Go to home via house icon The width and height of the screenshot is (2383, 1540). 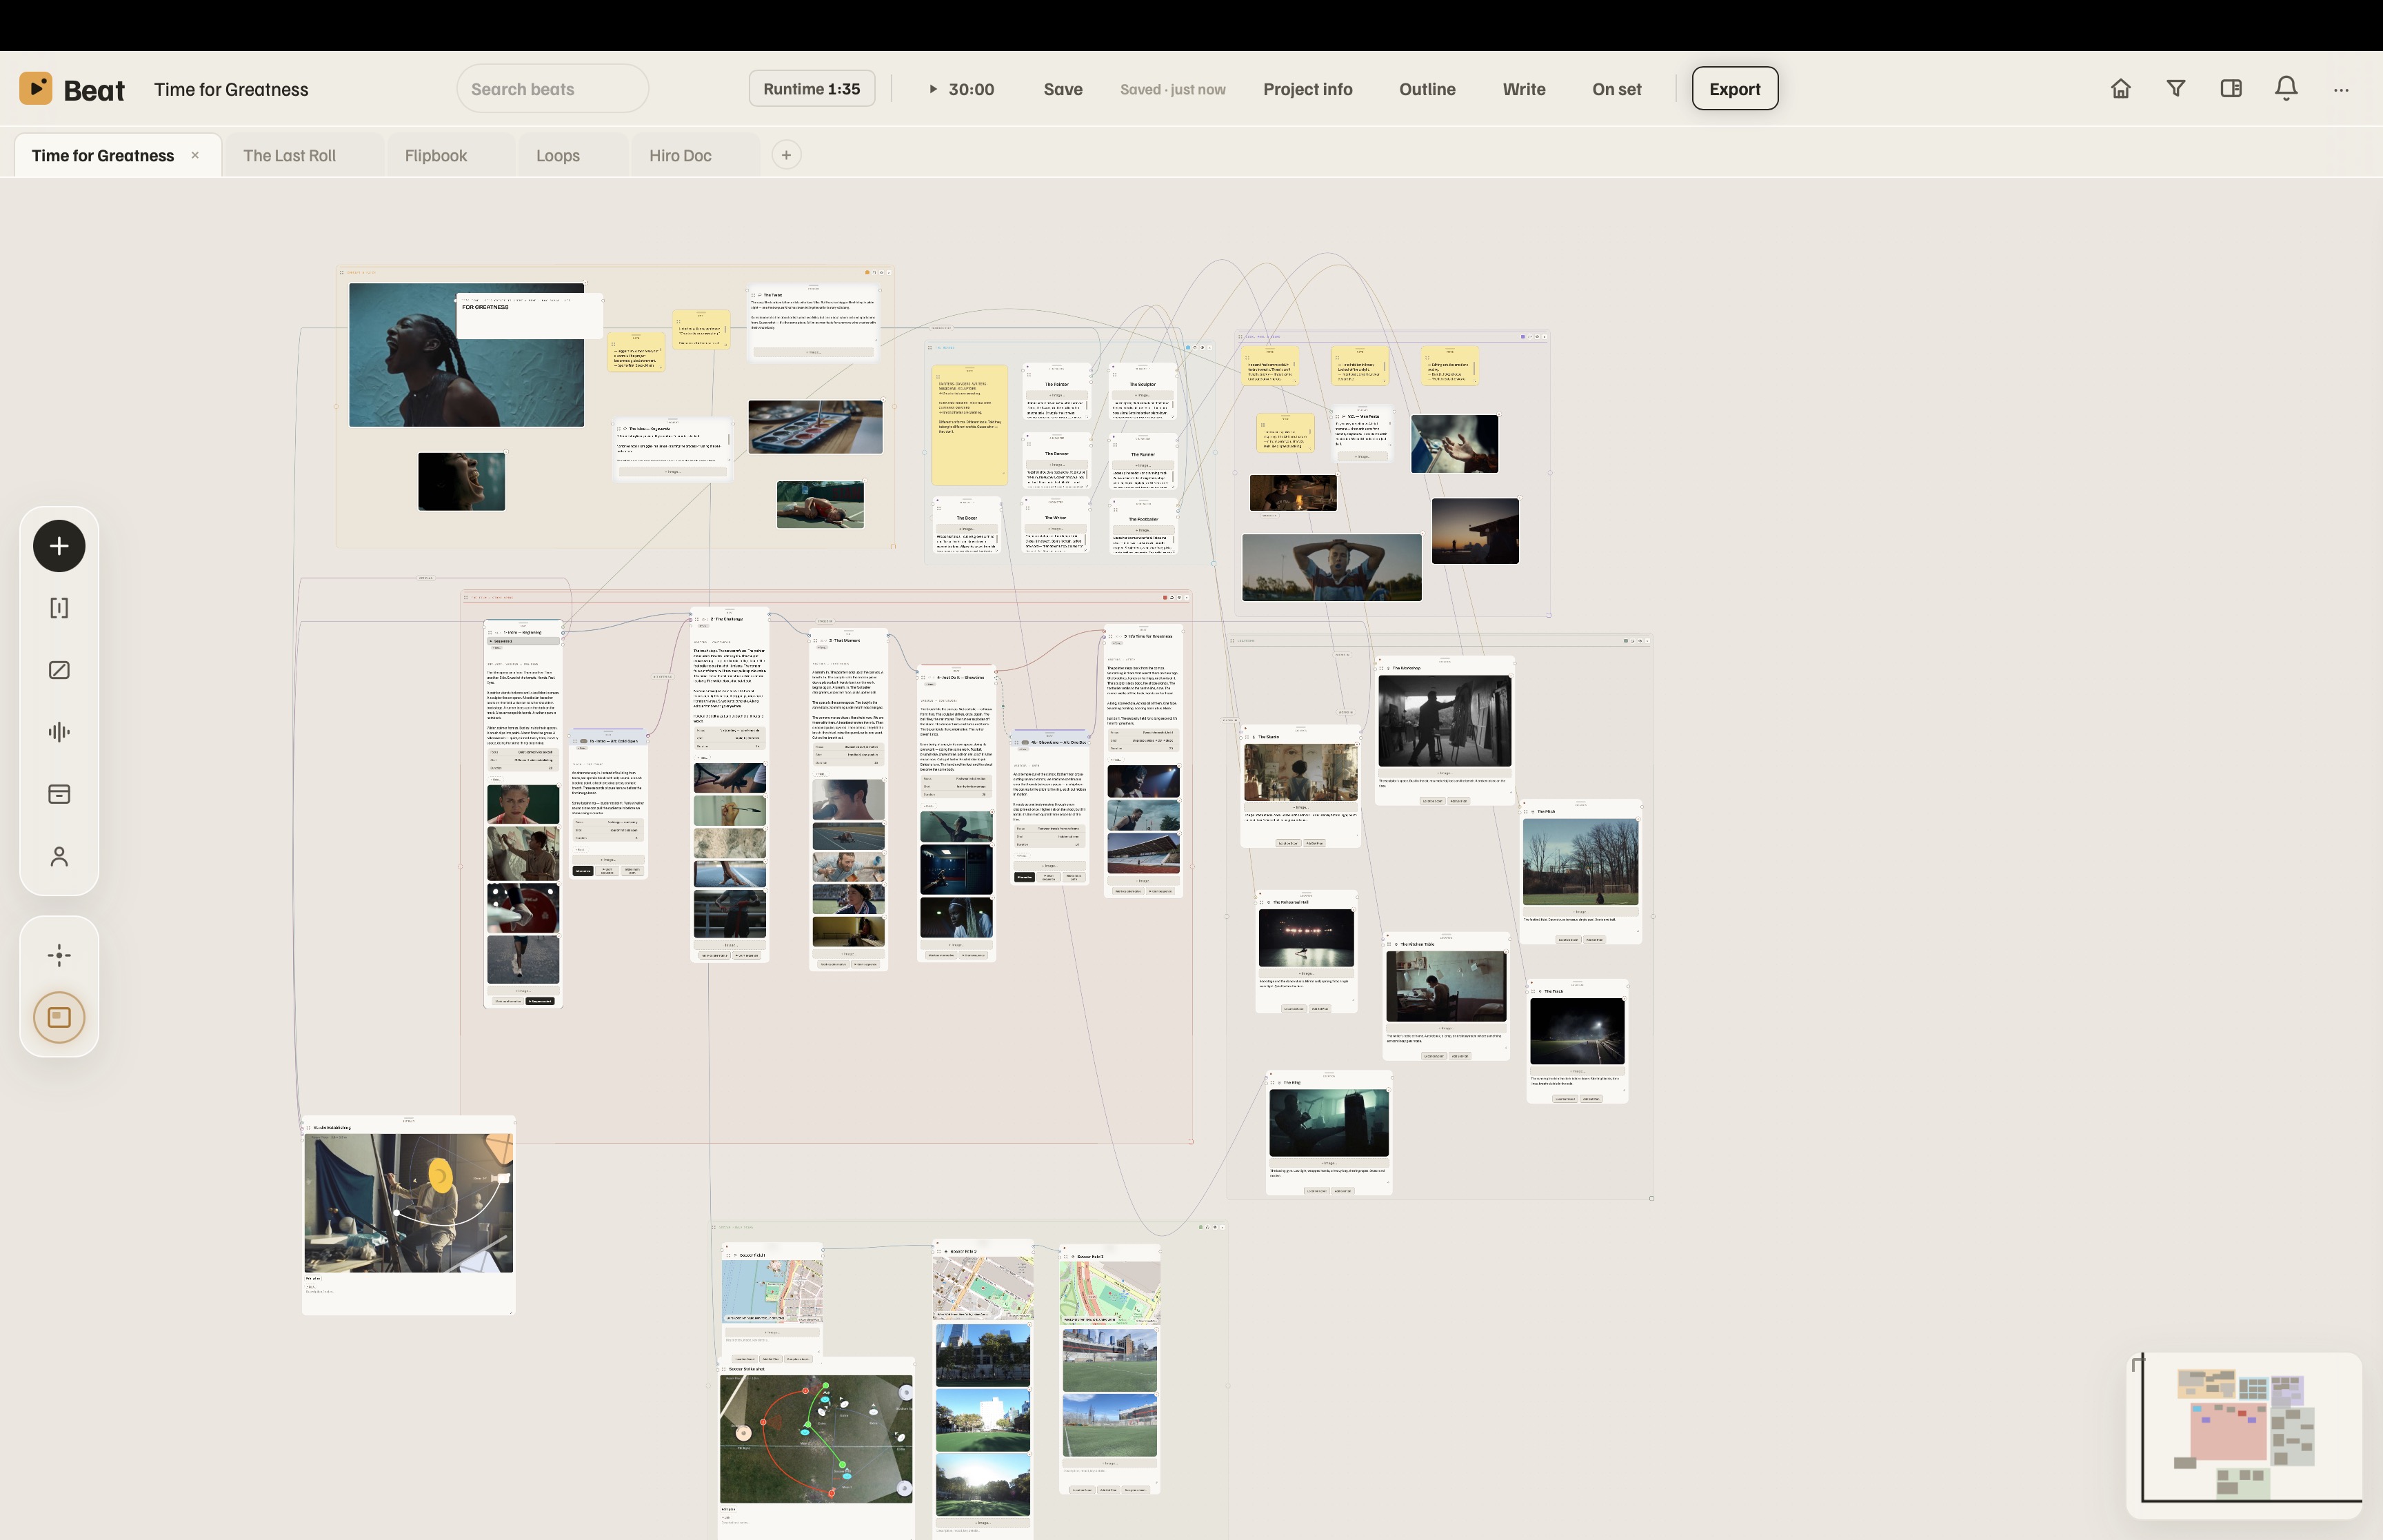2120,89
